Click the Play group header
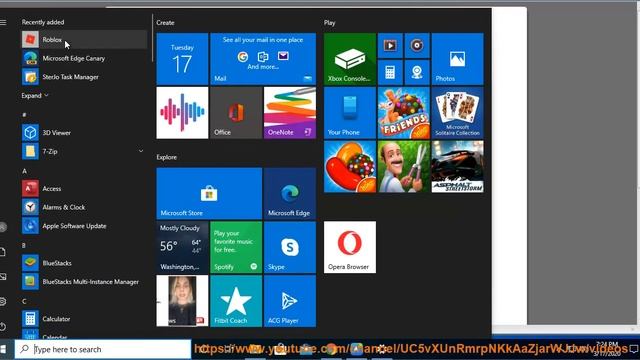Viewport: 640px width, 360px height. 330,23
